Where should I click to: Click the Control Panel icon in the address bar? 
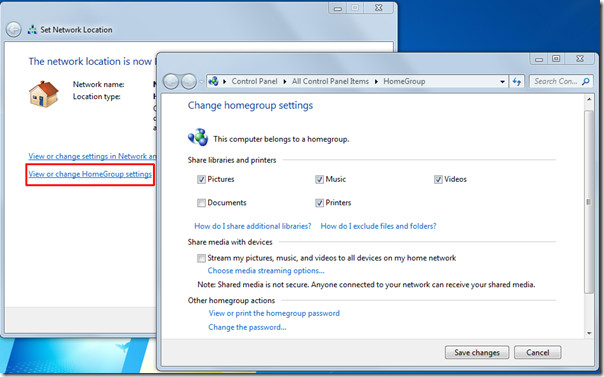point(213,81)
